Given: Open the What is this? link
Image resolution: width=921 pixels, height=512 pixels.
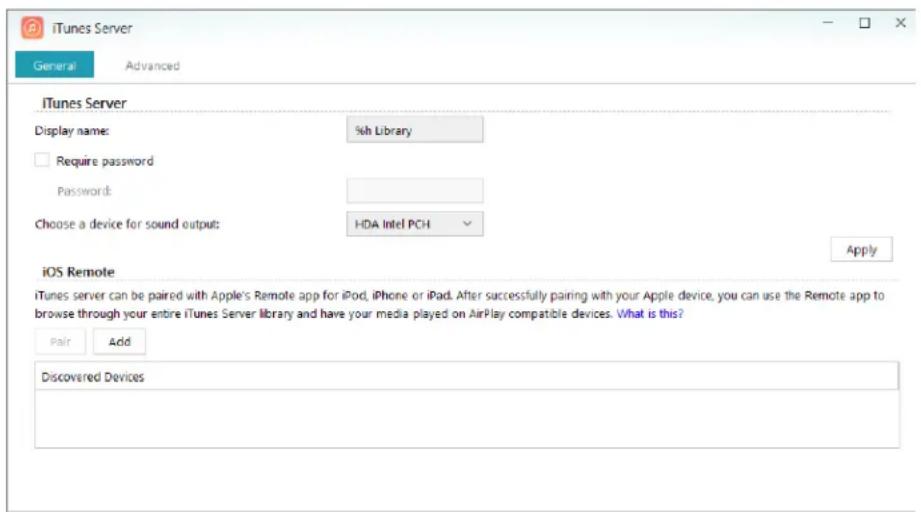Looking at the screenshot, I should pos(650,314).
